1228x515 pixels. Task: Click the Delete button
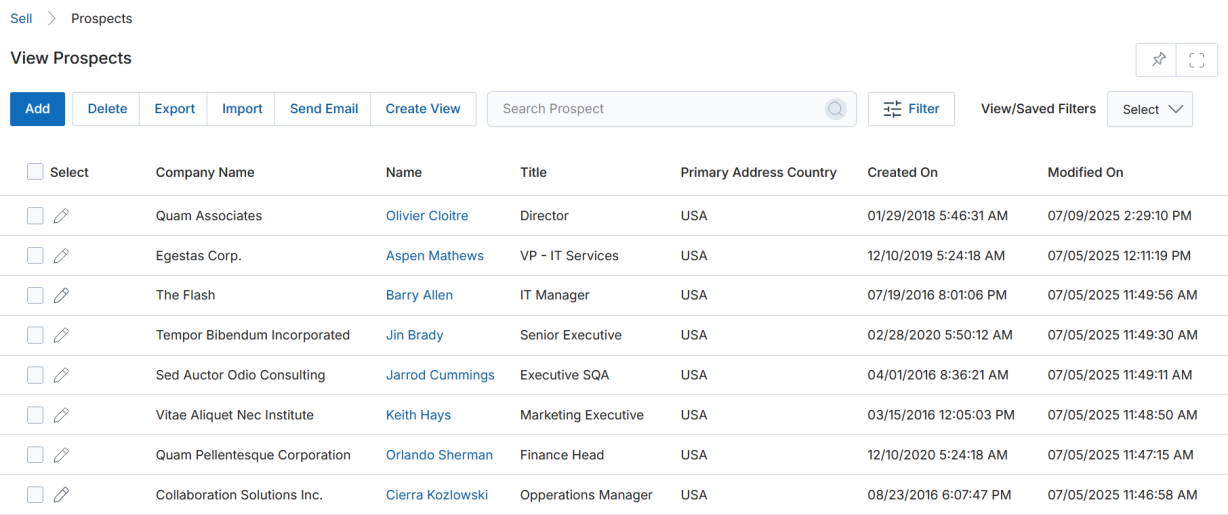pos(107,109)
